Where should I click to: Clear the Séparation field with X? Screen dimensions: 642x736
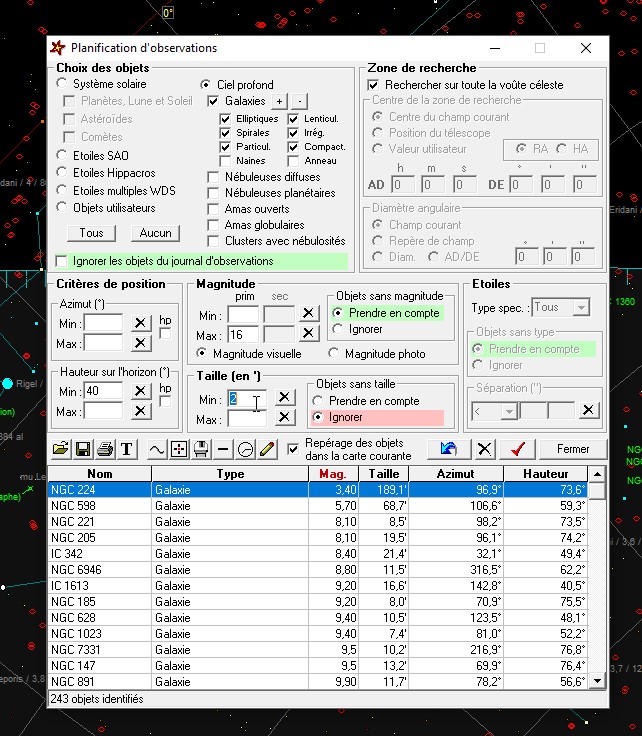(x=588, y=410)
